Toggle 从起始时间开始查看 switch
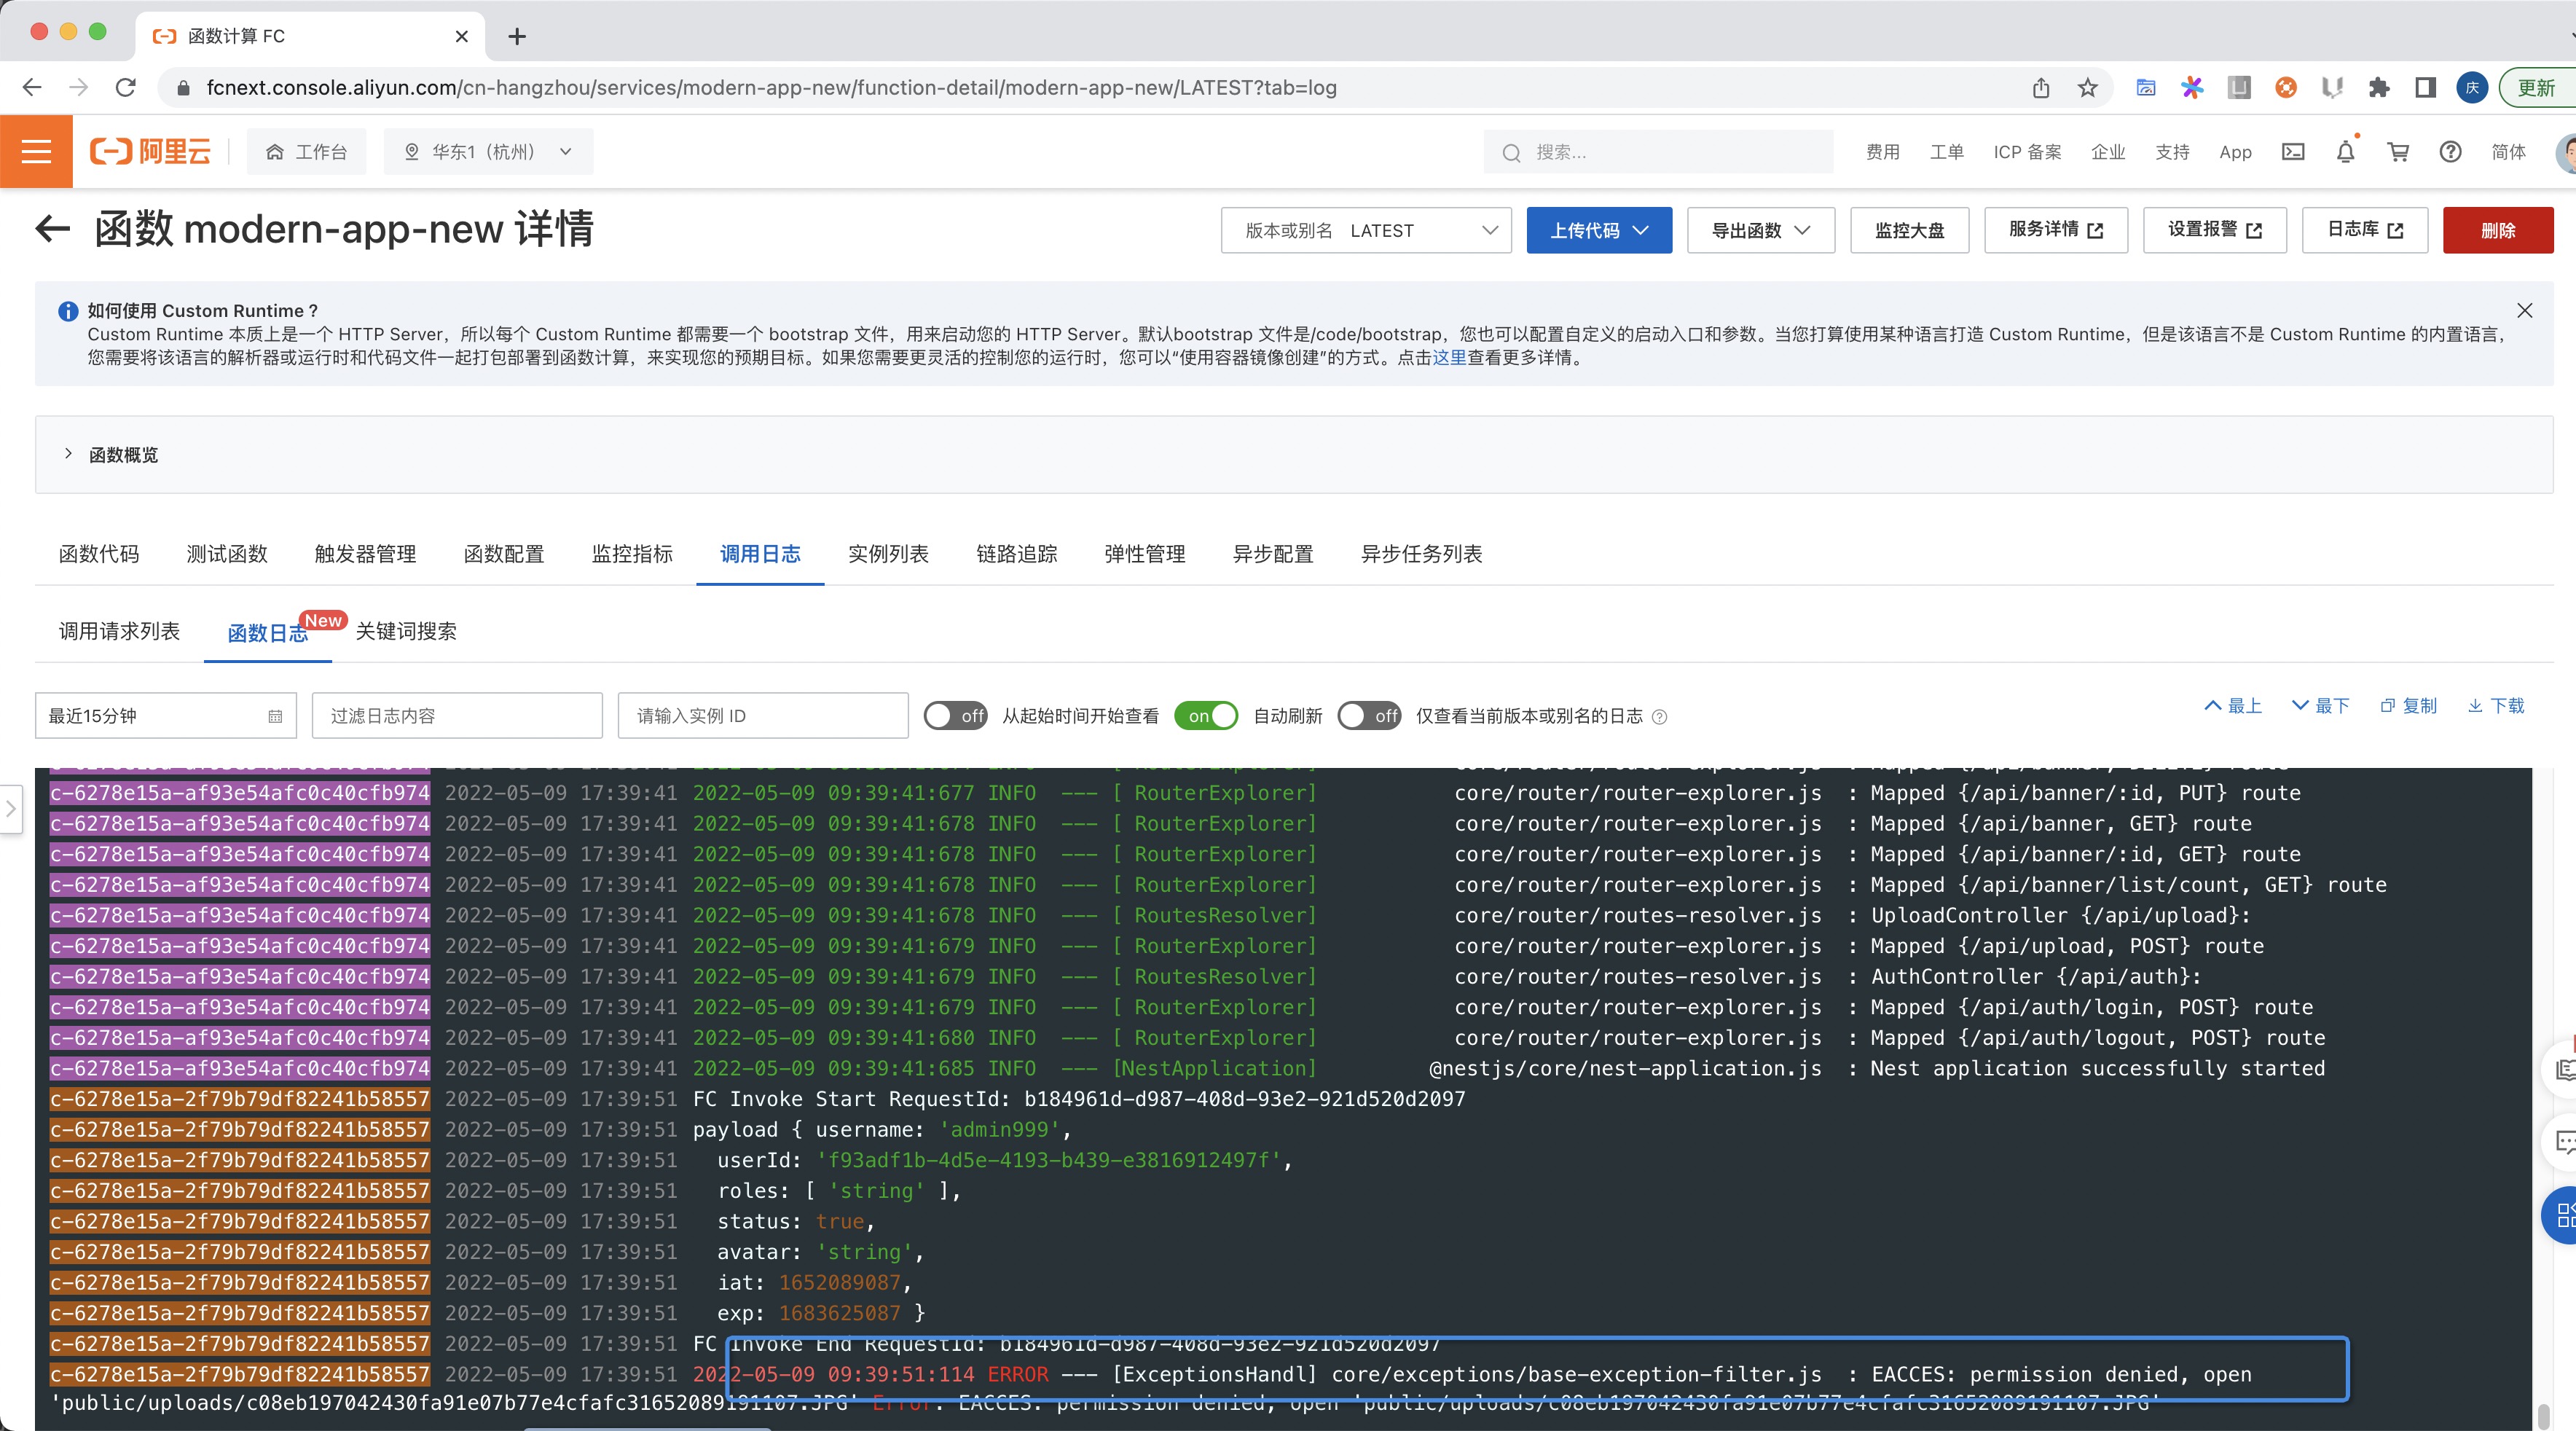 pos(955,716)
